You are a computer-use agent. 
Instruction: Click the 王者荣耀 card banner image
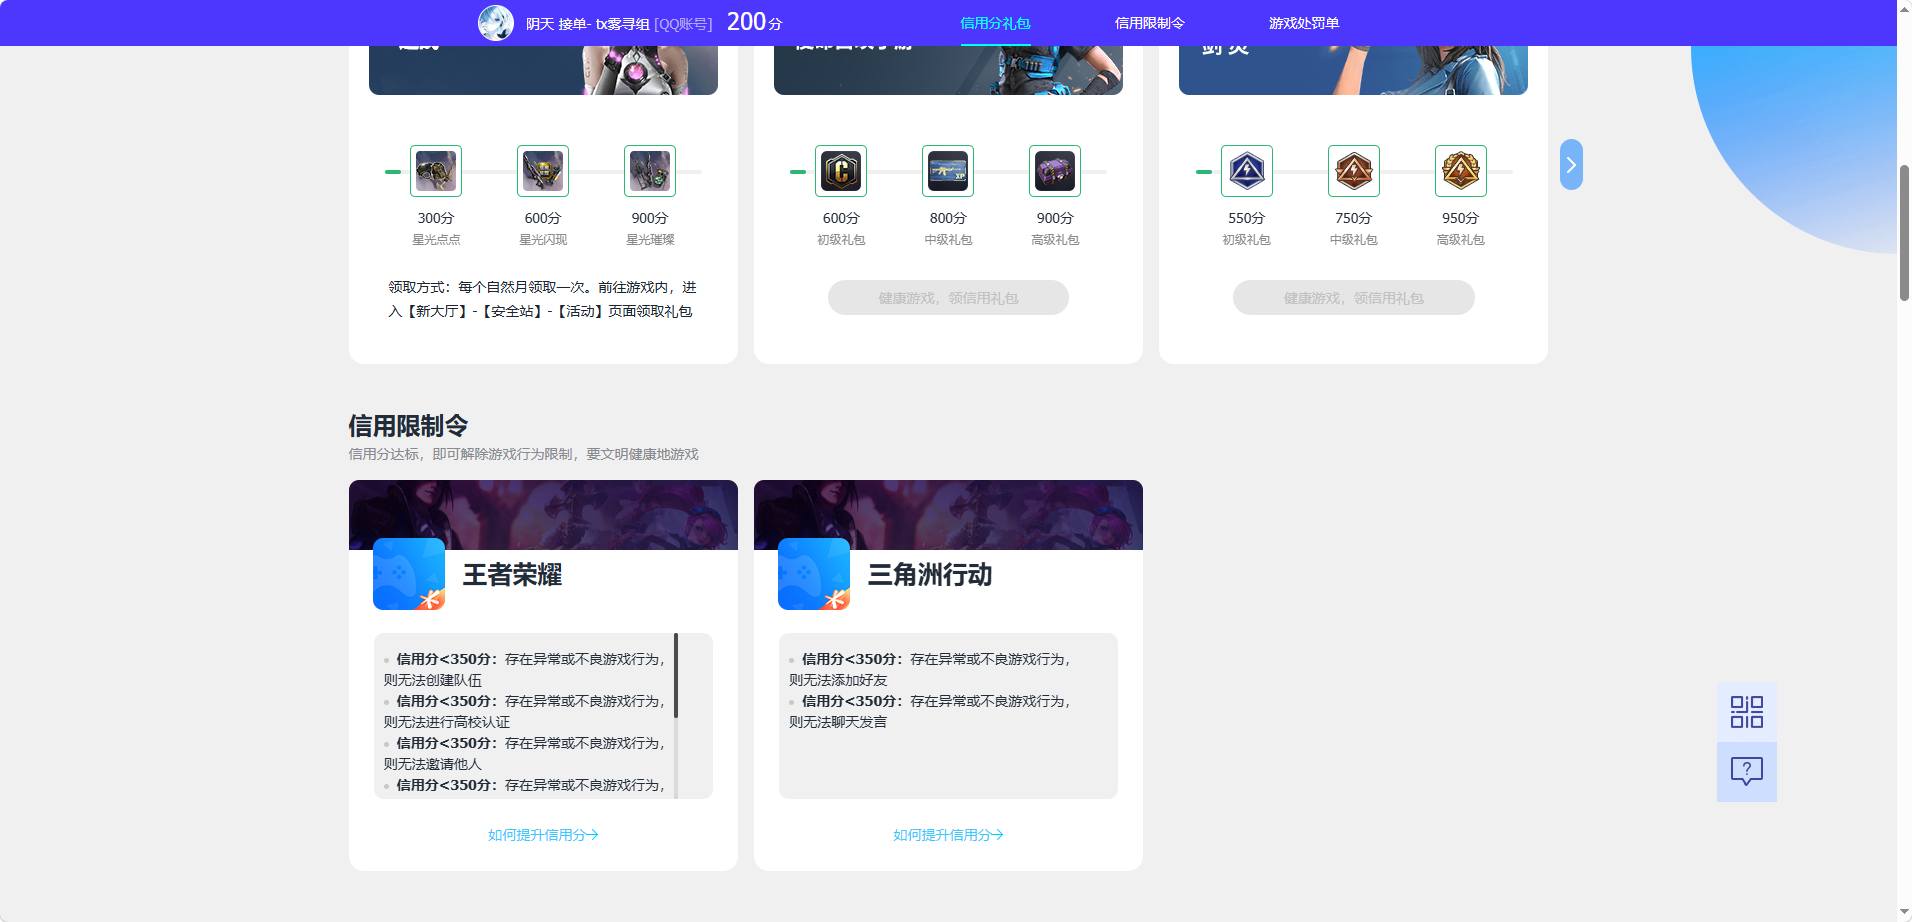[x=543, y=514]
